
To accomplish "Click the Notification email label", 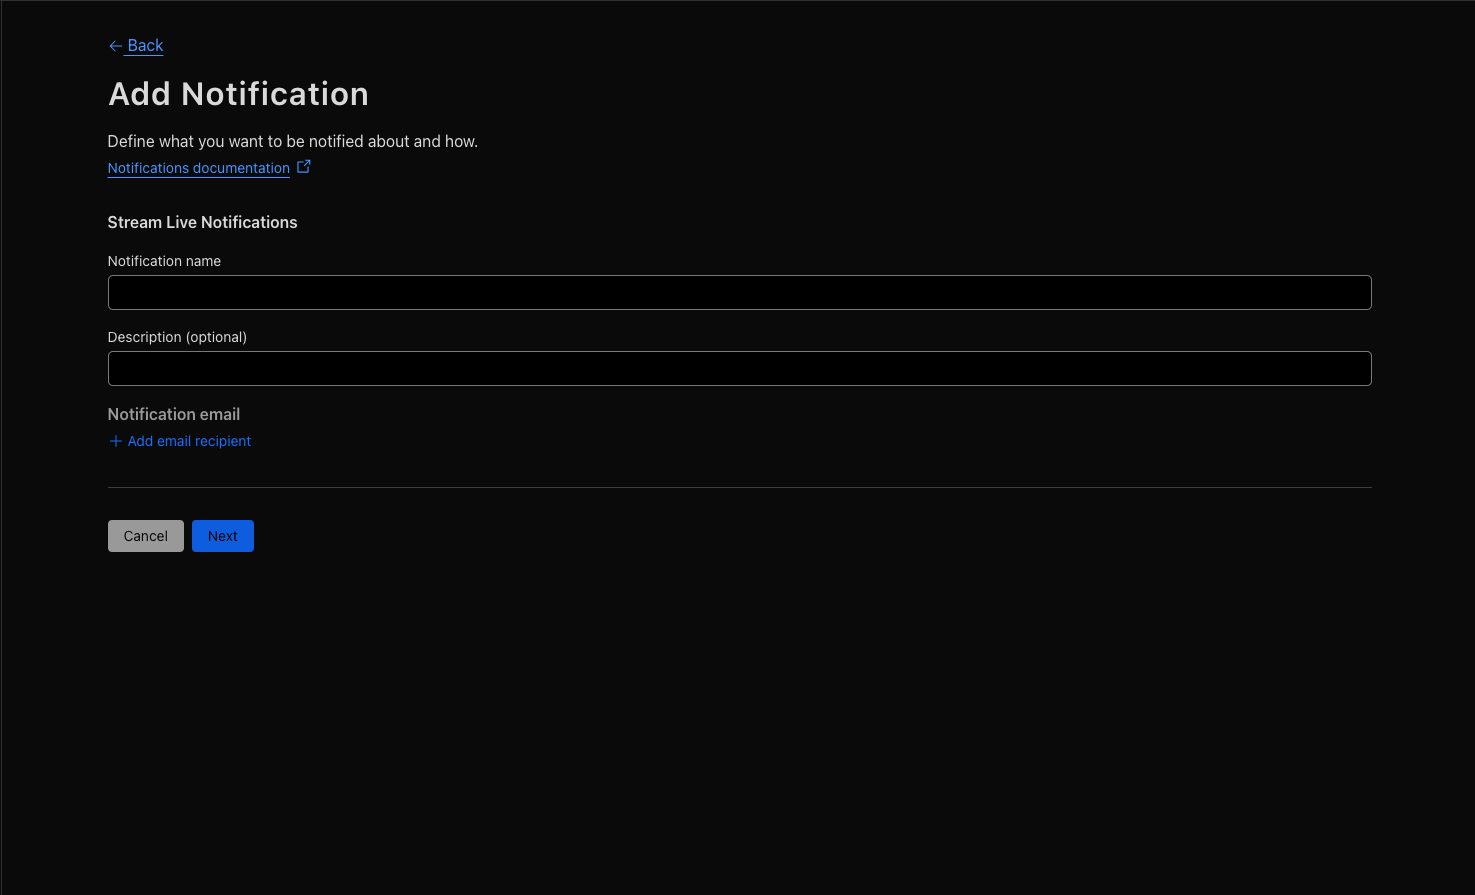I will click(x=174, y=414).
